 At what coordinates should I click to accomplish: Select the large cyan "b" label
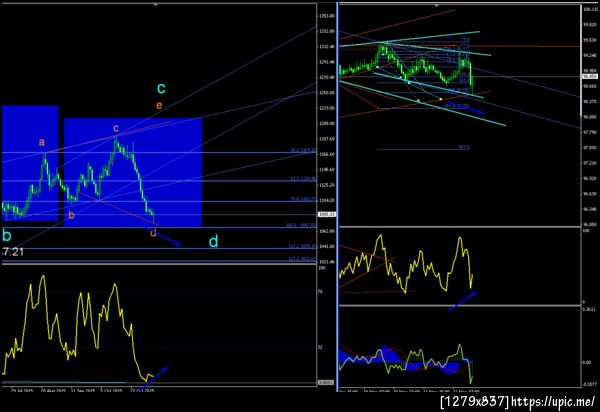coord(7,236)
